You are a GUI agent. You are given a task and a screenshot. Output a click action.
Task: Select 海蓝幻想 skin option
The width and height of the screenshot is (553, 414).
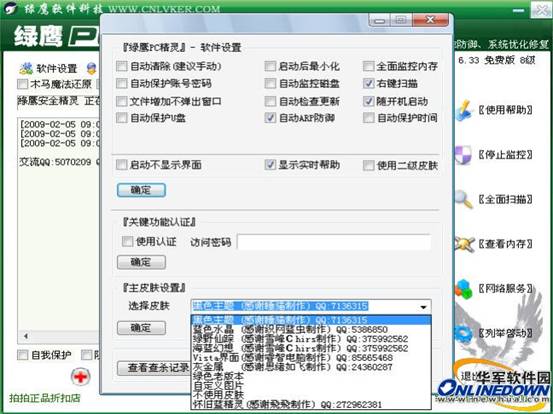(311, 348)
